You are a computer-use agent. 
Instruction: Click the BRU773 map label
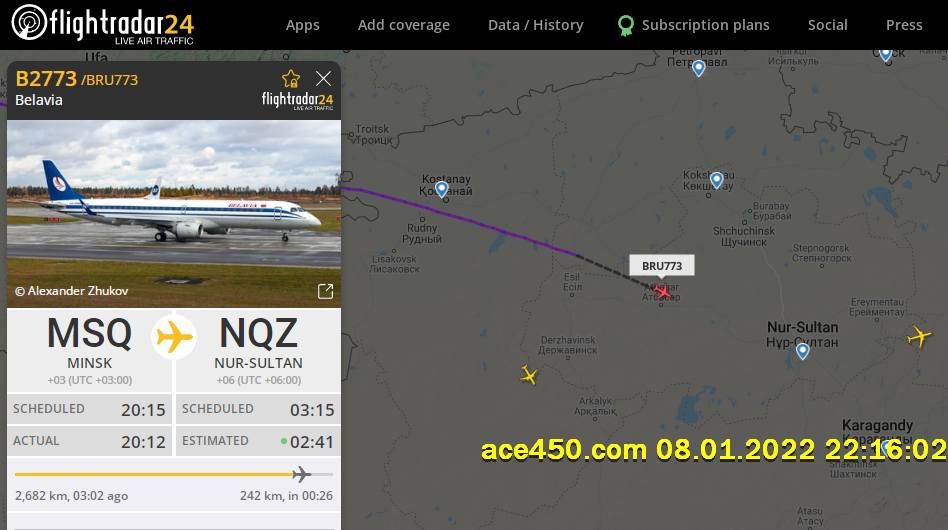662,266
